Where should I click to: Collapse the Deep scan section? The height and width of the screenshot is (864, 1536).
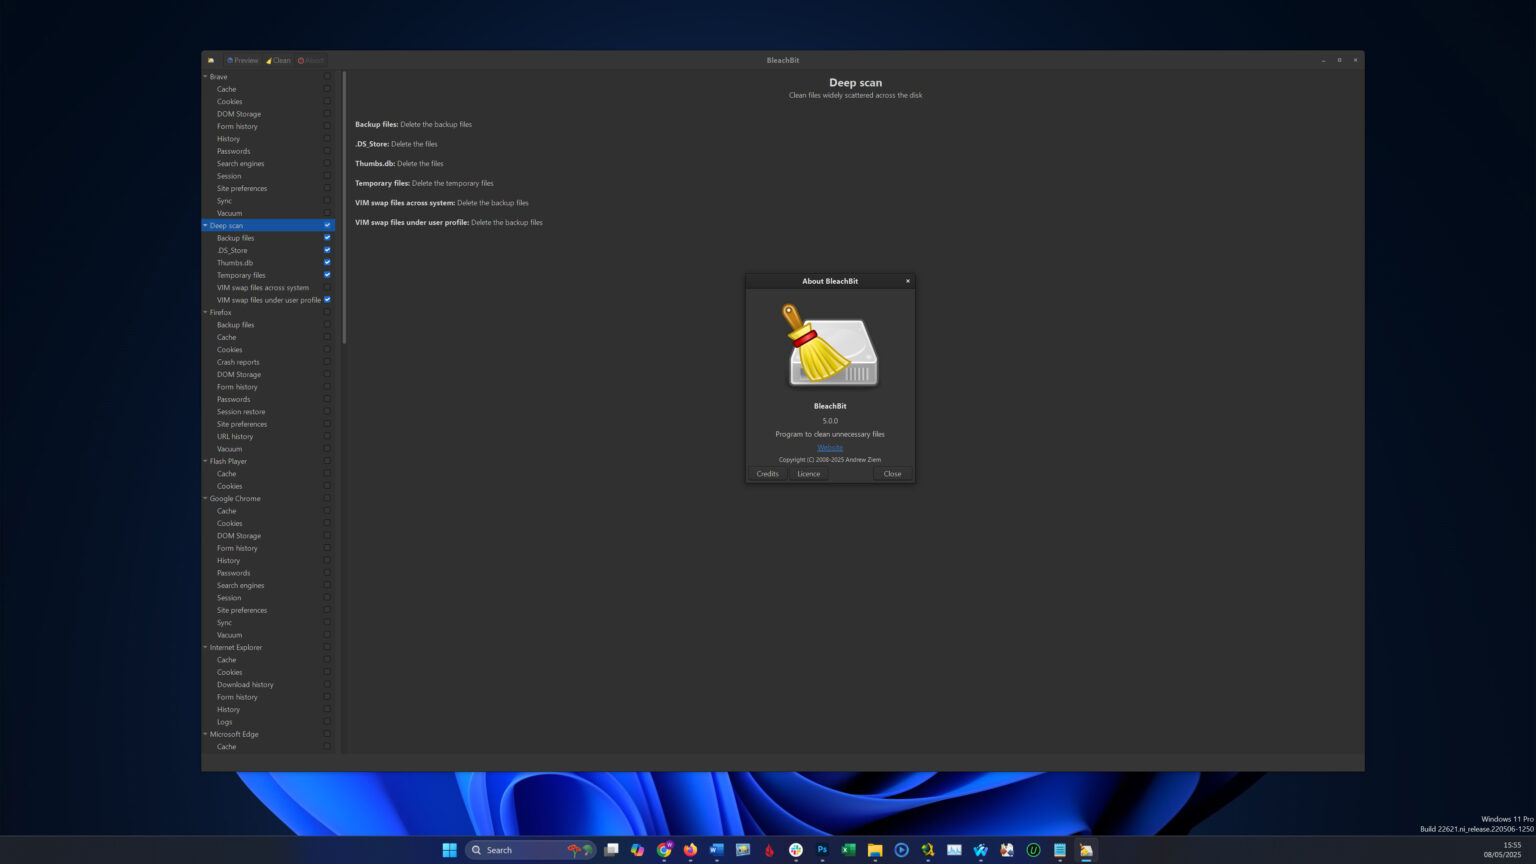pyautogui.click(x=205, y=225)
